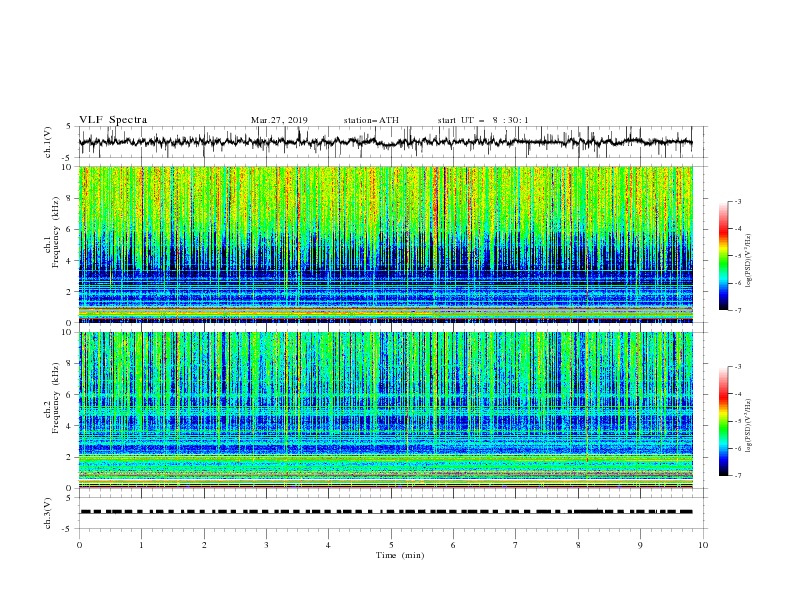The height and width of the screenshot is (612, 792).
Task: Click the ch.1 voltage waveform trace
Action: click(x=385, y=142)
